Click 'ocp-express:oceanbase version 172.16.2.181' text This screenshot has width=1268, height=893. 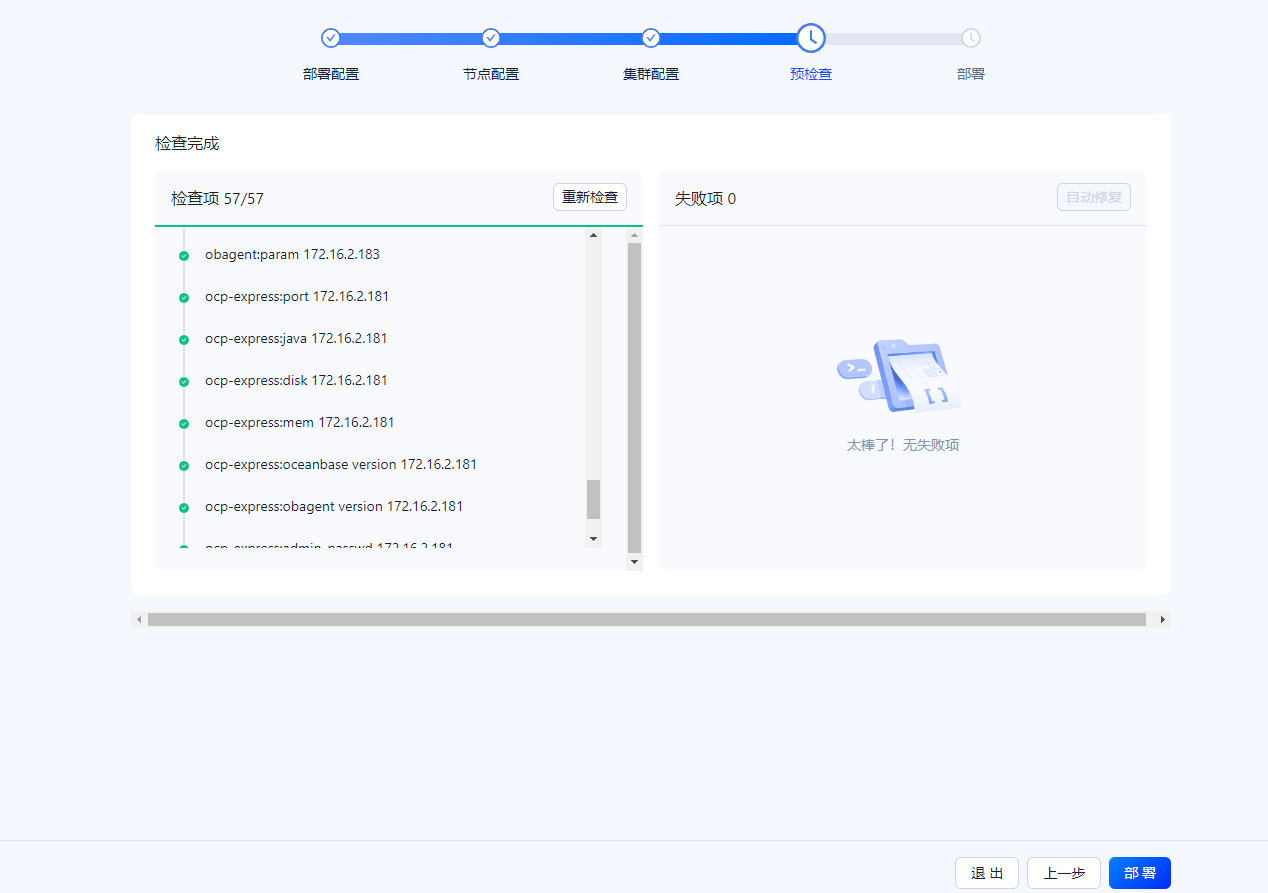pyautogui.click(x=341, y=464)
